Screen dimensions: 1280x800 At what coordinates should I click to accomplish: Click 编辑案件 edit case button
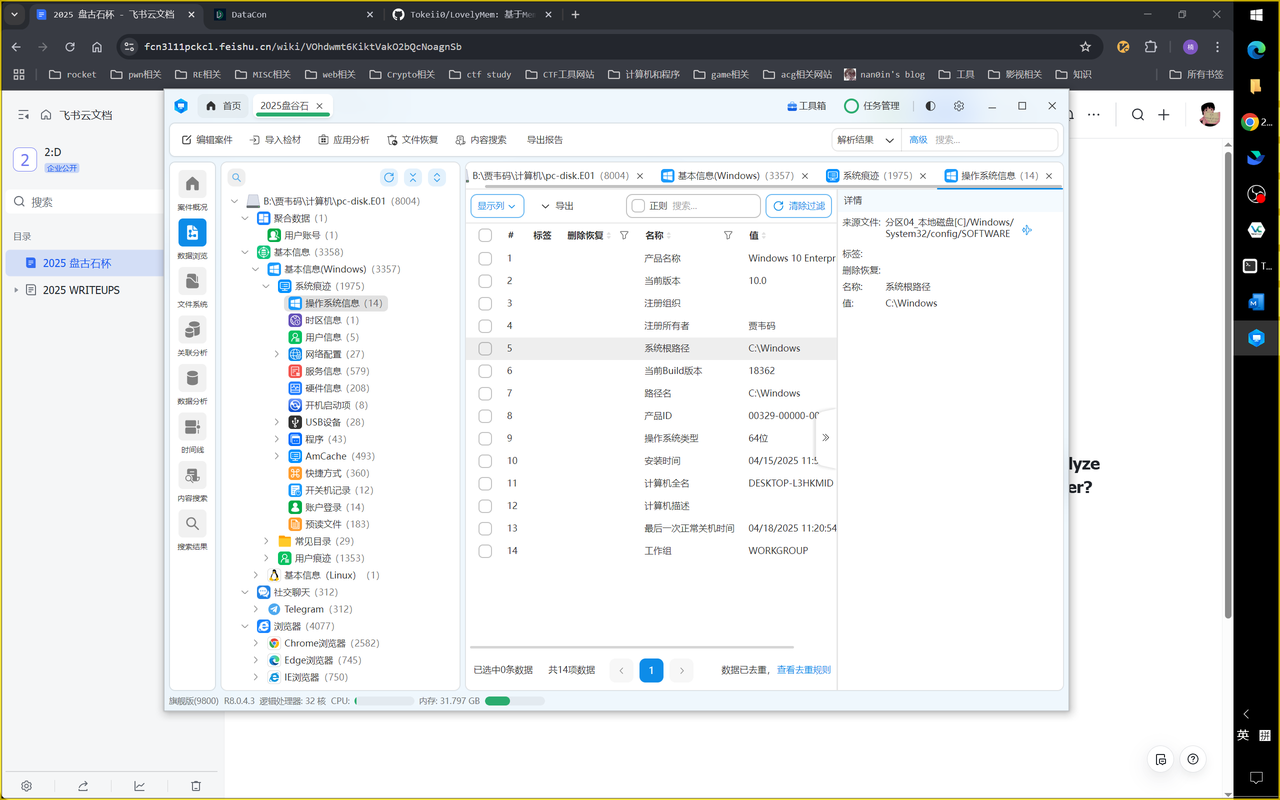click(207, 140)
